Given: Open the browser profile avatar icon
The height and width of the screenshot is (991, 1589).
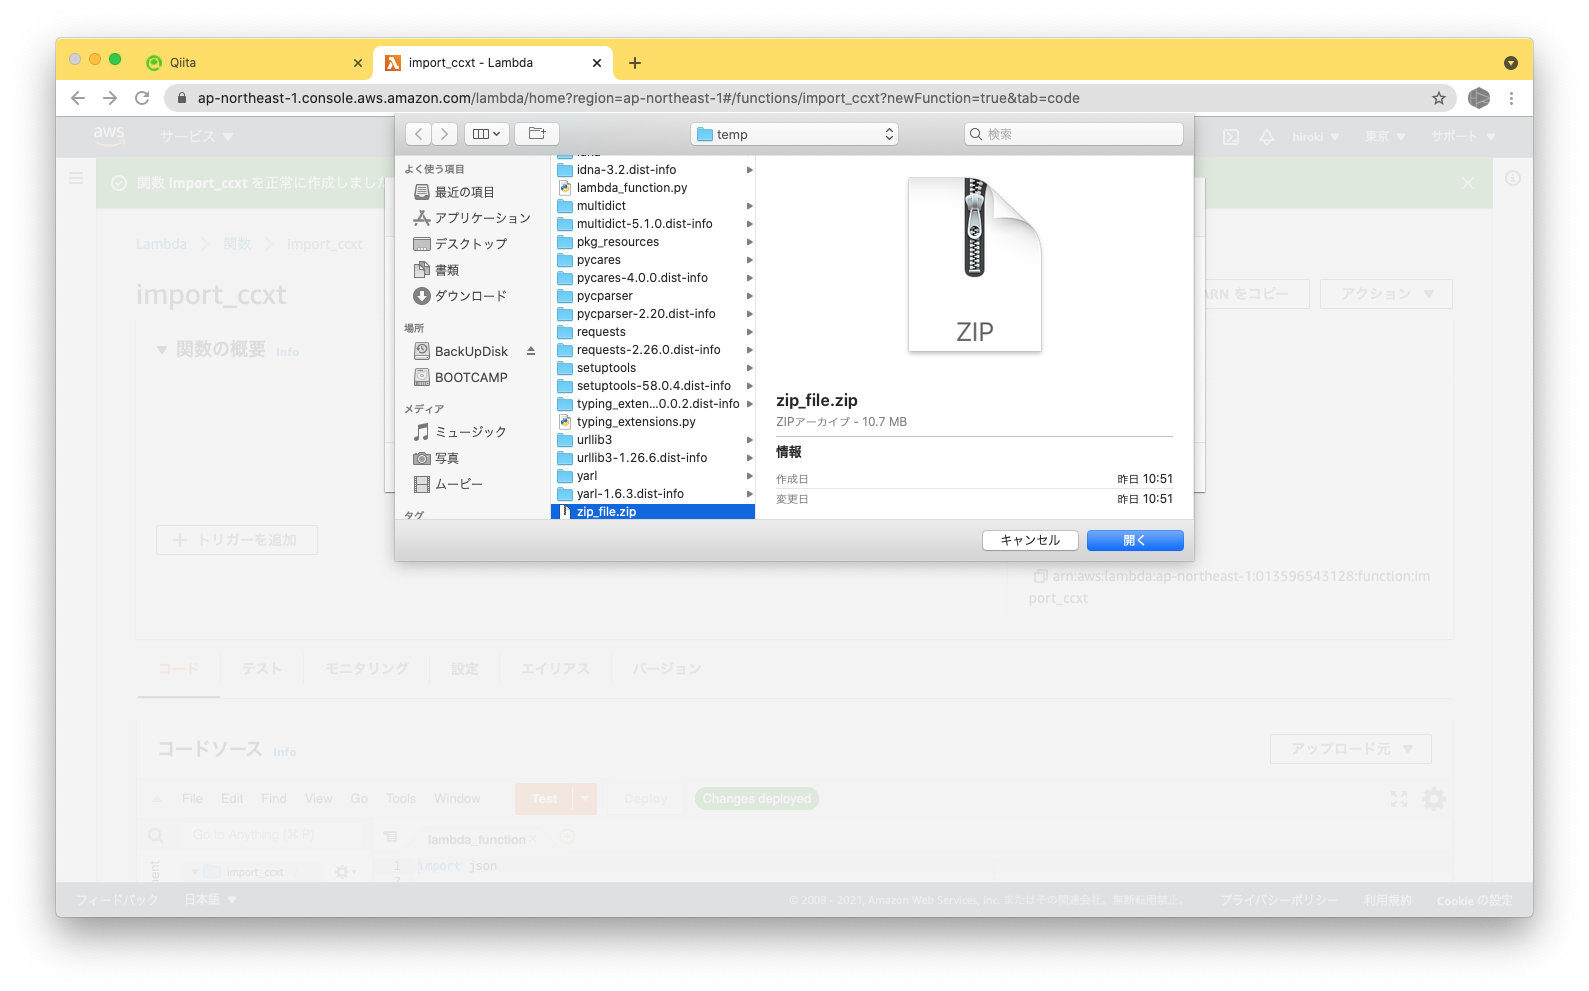Looking at the screenshot, I should [1479, 98].
